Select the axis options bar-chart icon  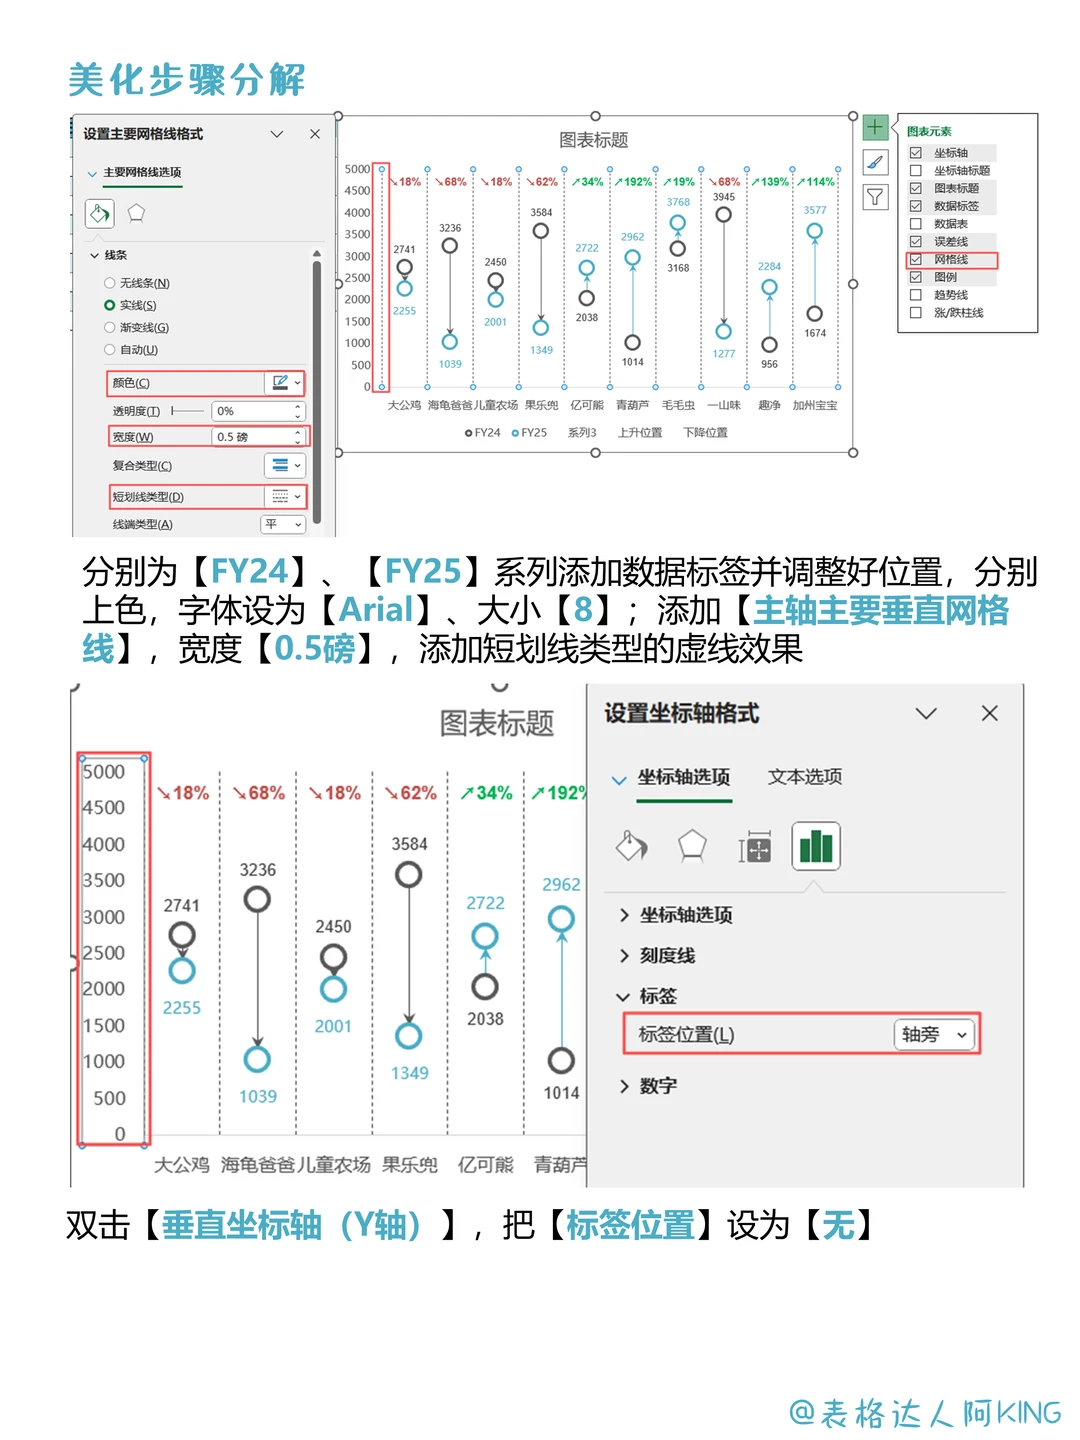816,846
